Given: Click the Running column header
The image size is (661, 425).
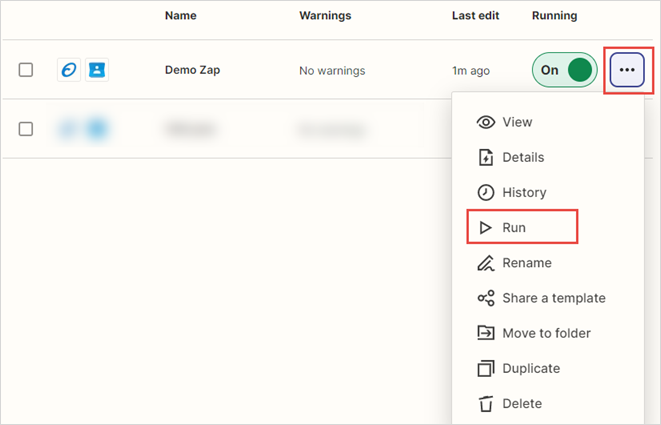Looking at the screenshot, I should (554, 16).
